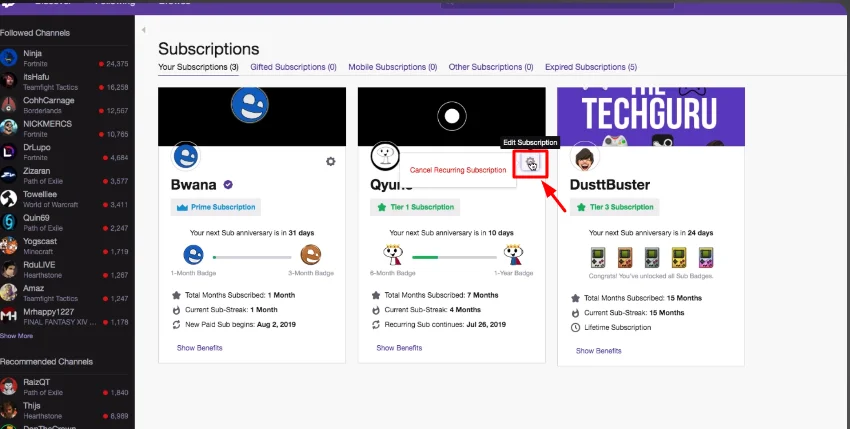Open RaizQT recommended channel avatar
This screenshot has height=429, width=850.
coord(9,386)
